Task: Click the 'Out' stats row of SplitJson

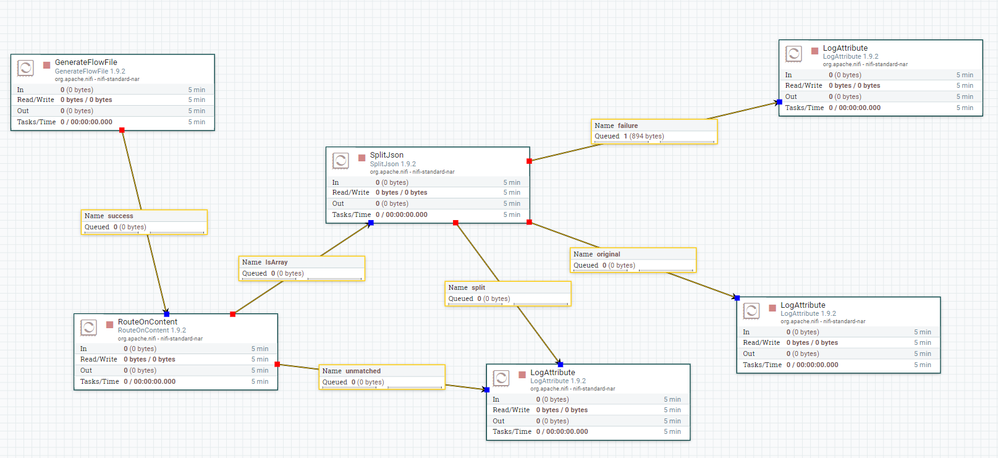Action: [x=428, y=204]
